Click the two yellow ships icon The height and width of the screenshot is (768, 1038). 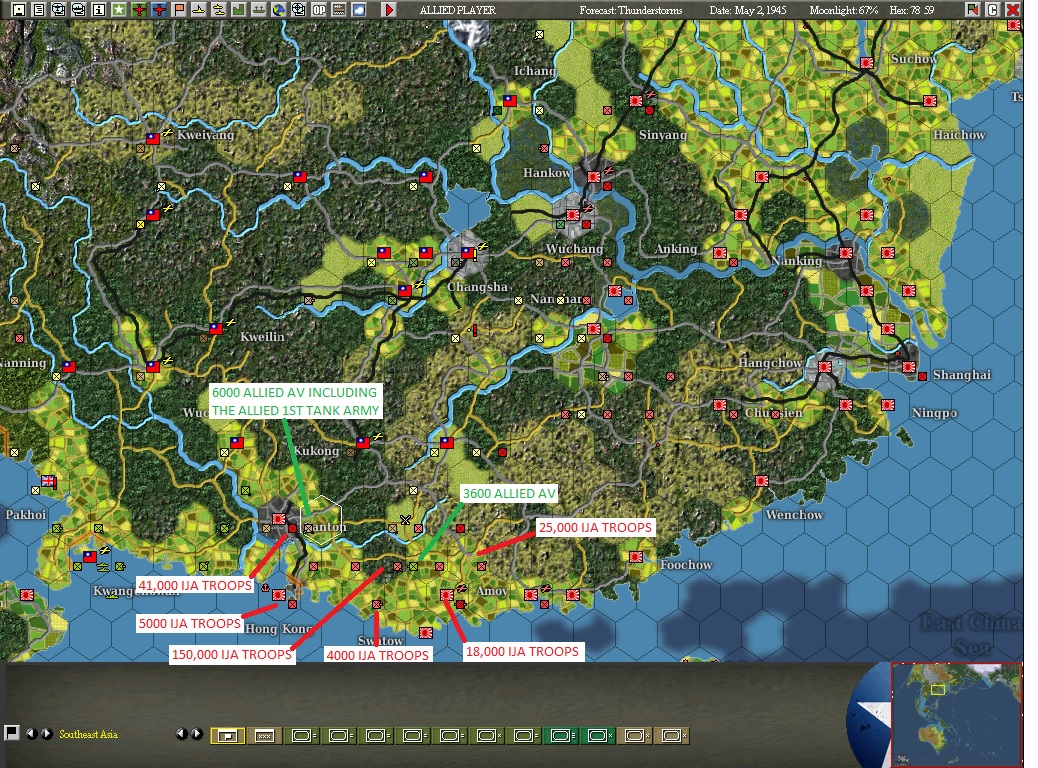point(218,9)
